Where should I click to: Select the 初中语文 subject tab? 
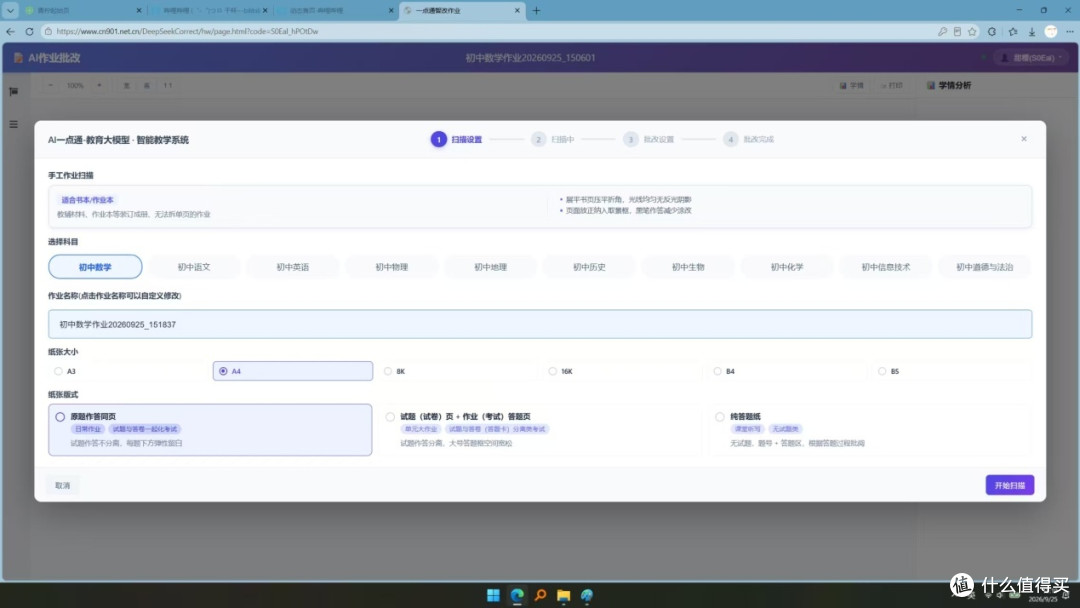194,267
